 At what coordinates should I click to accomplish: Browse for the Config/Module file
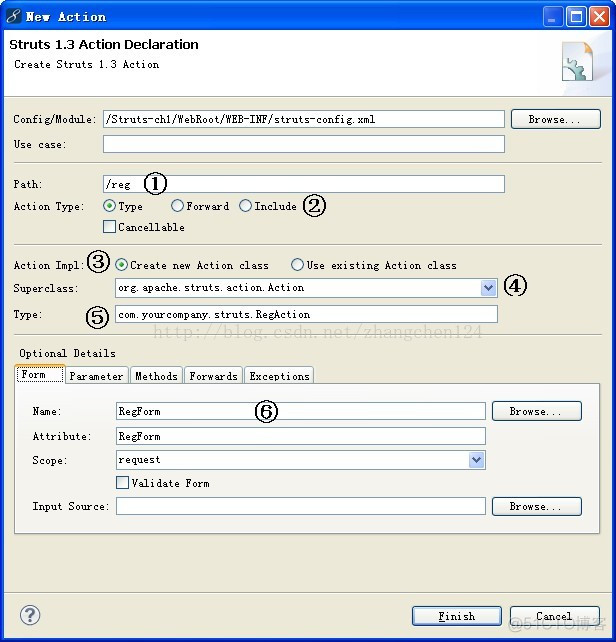(x=556, y=119)
